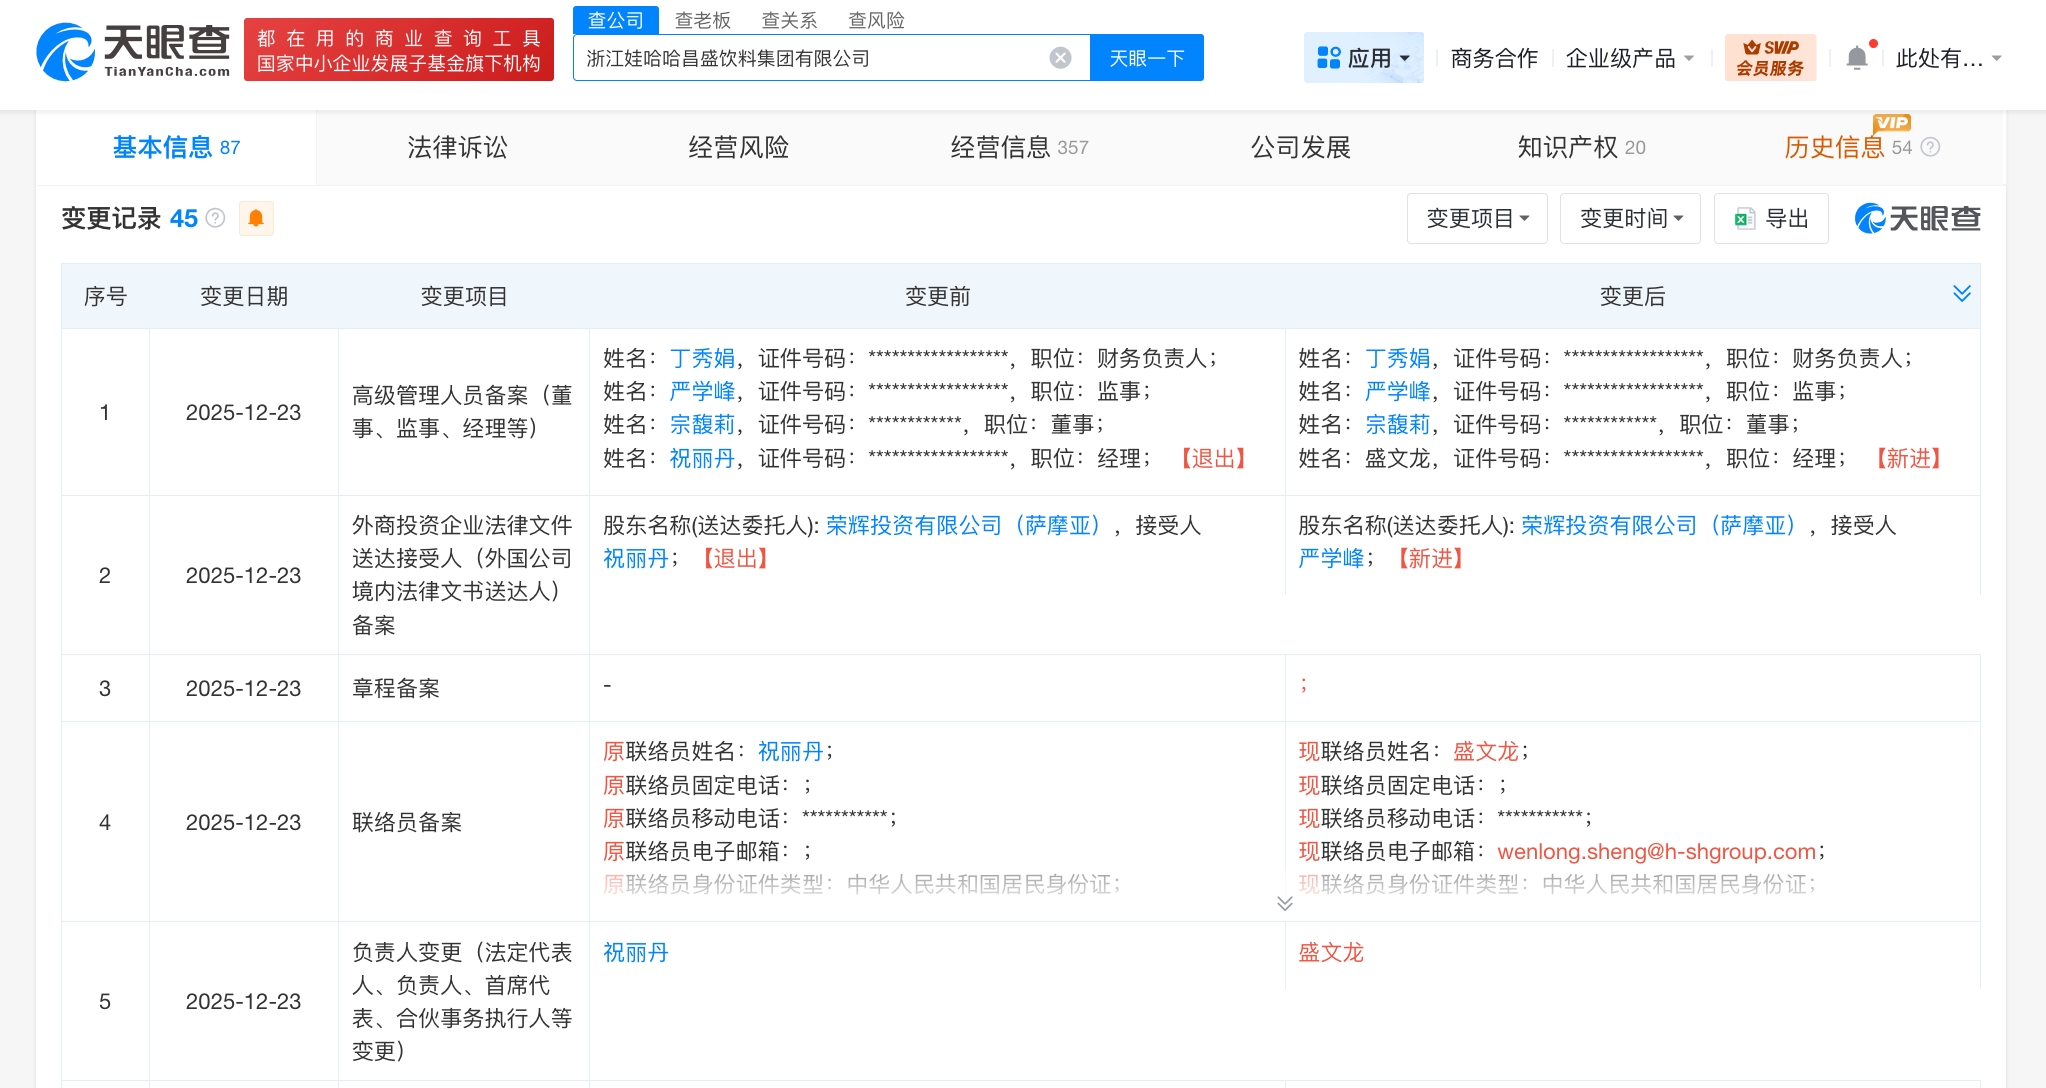
Task: Click the SVIP member service badge
Action: (x=1770, y=58)
